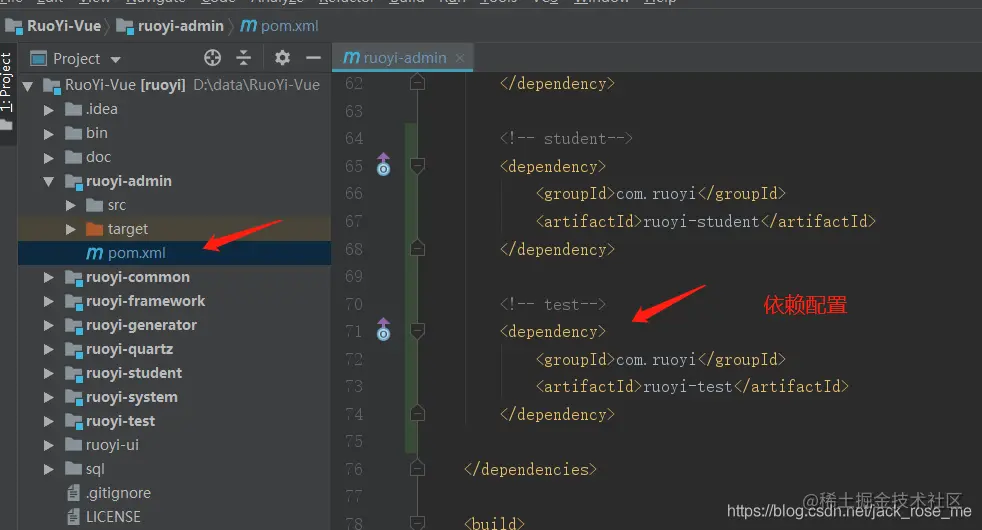Click fold end marker on line 74
The image size is (982, 530).
[417, 413]
